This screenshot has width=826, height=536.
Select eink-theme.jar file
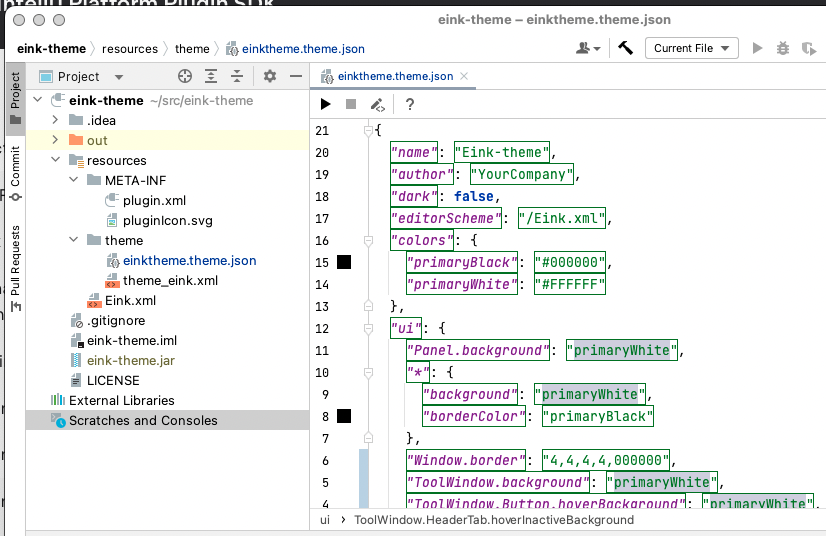click(122, 360)
